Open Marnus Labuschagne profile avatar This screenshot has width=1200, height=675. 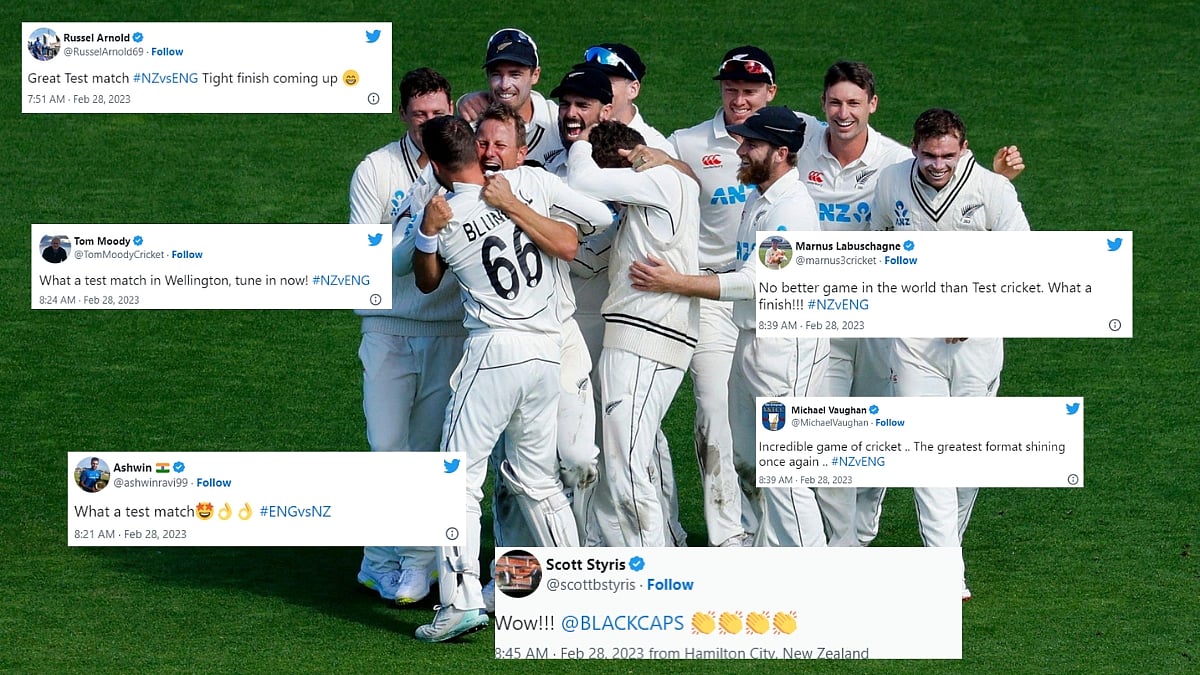pyautogui.click(x=776, y=253)
